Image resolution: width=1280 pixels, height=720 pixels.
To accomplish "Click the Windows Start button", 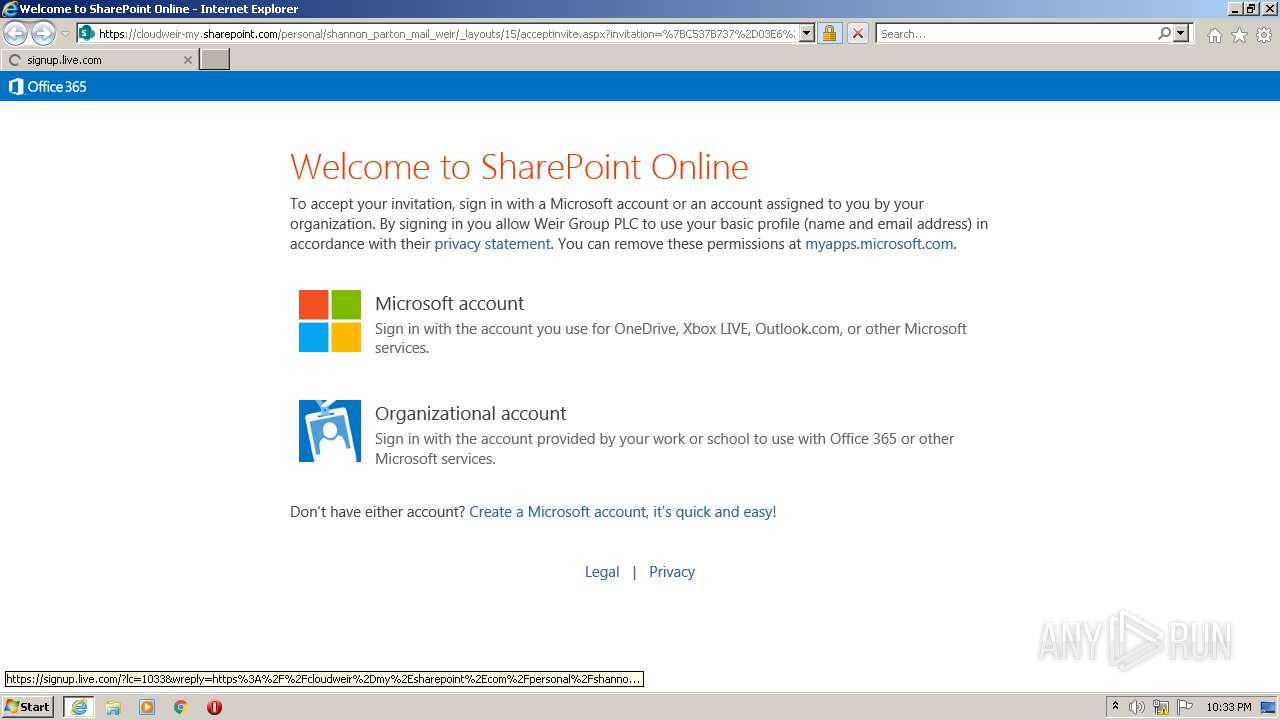I will click(x=28, y=706).
